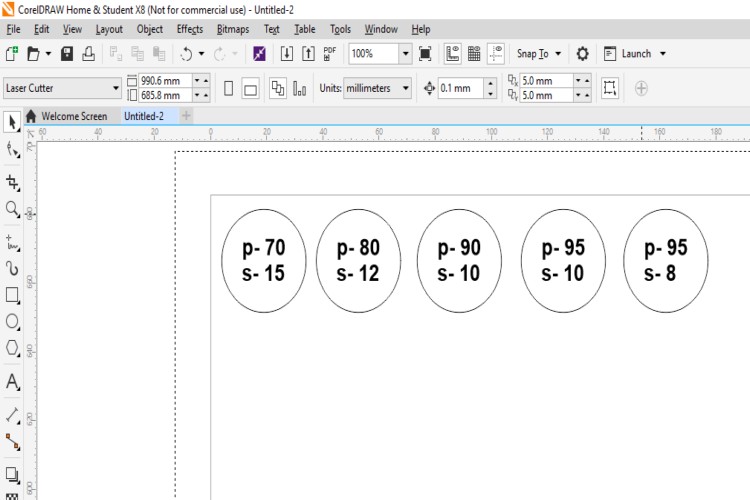Screen dimensions: 750x500
Task: Undo the last action
Action: [x=186, y=54]
